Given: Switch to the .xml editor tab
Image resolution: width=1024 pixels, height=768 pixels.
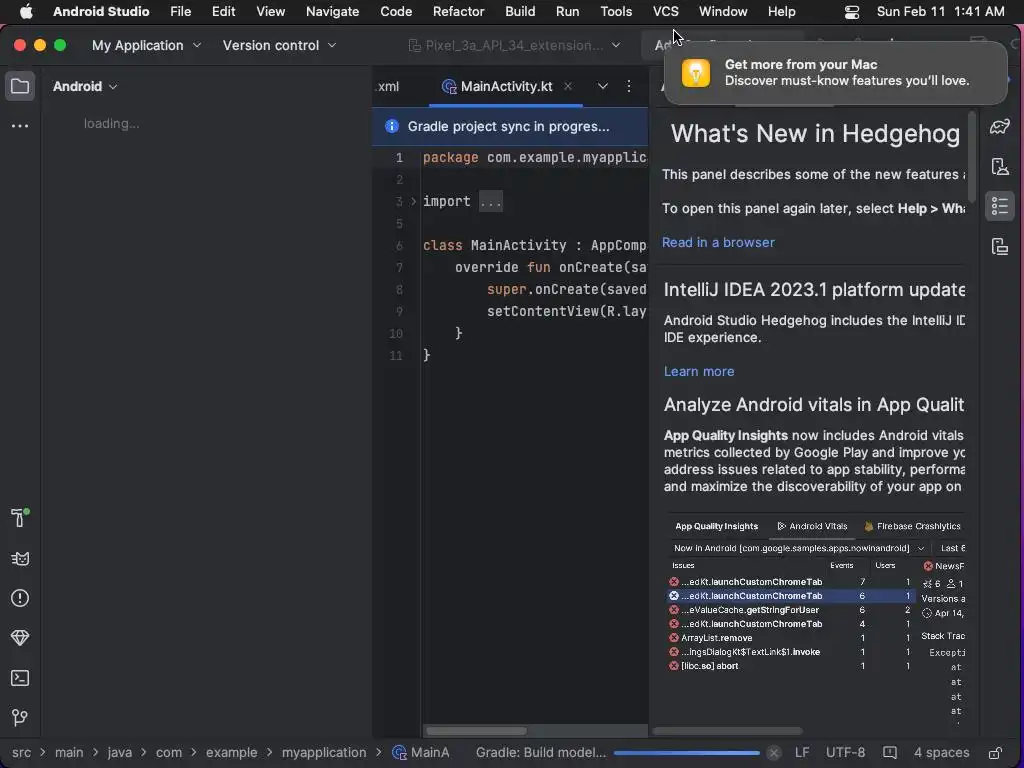Looking at the screenshot, I should [389, 86].
